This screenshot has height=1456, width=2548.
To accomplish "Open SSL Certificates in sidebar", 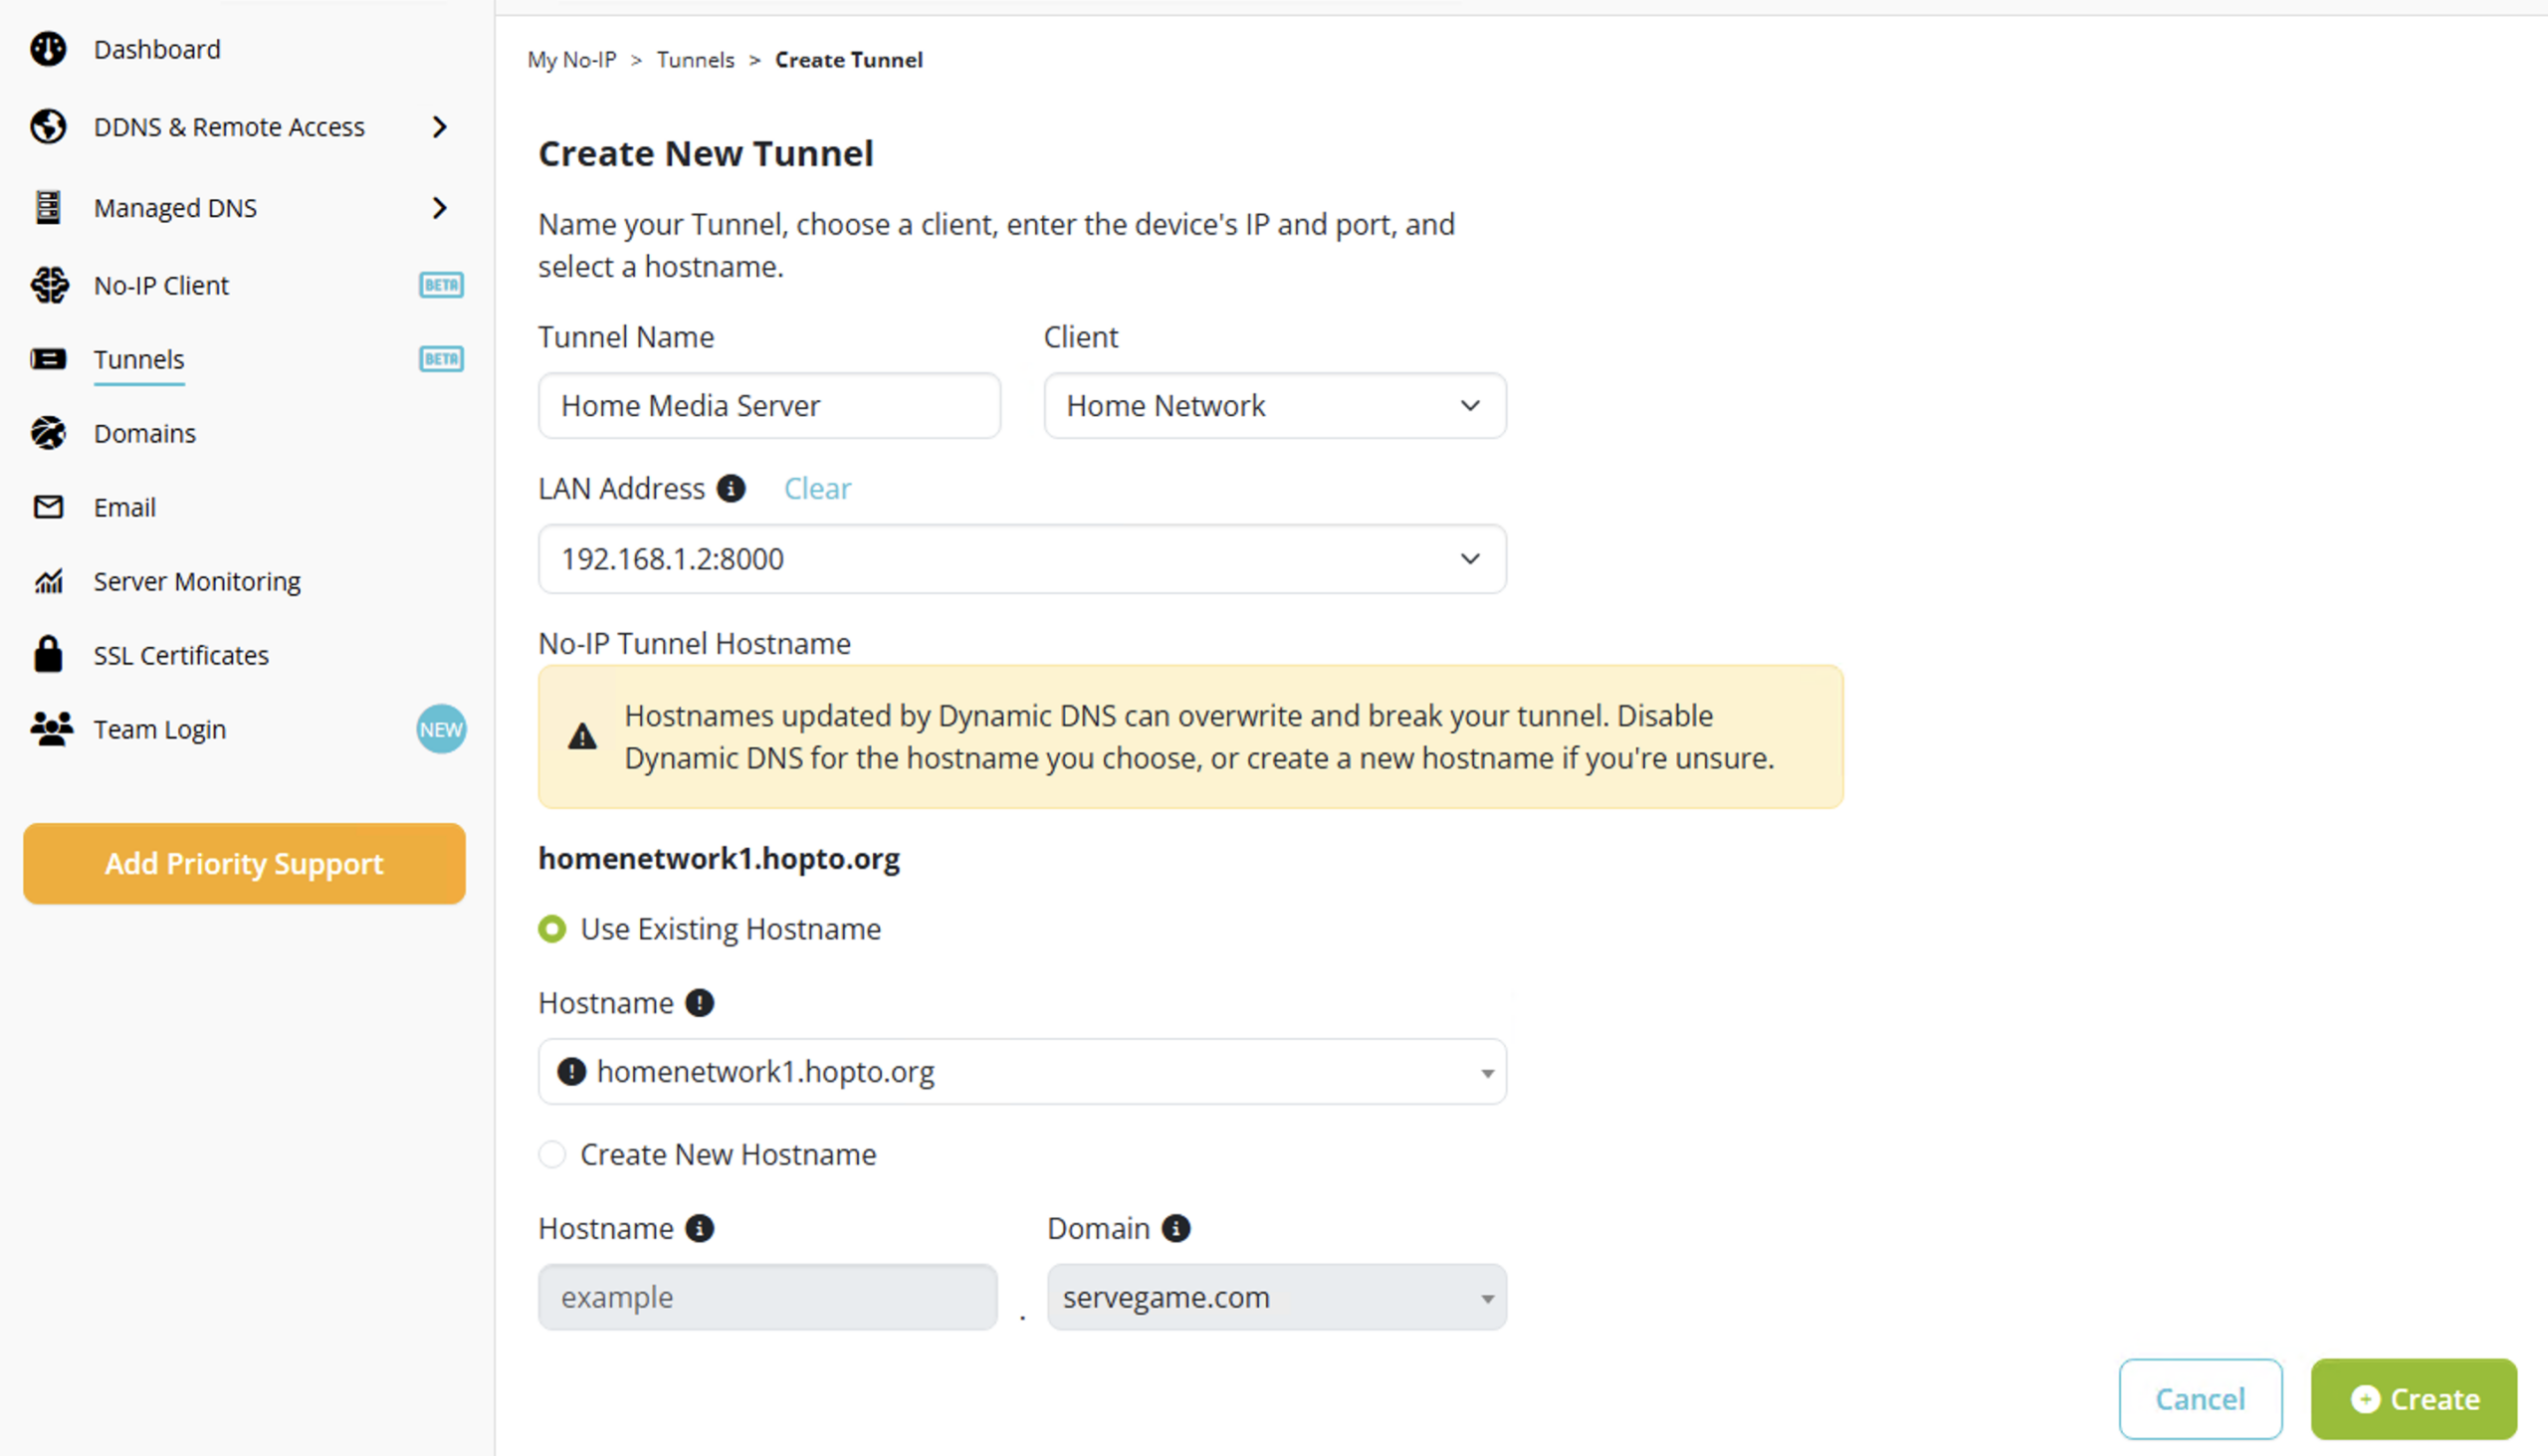I will coord(181,655).
